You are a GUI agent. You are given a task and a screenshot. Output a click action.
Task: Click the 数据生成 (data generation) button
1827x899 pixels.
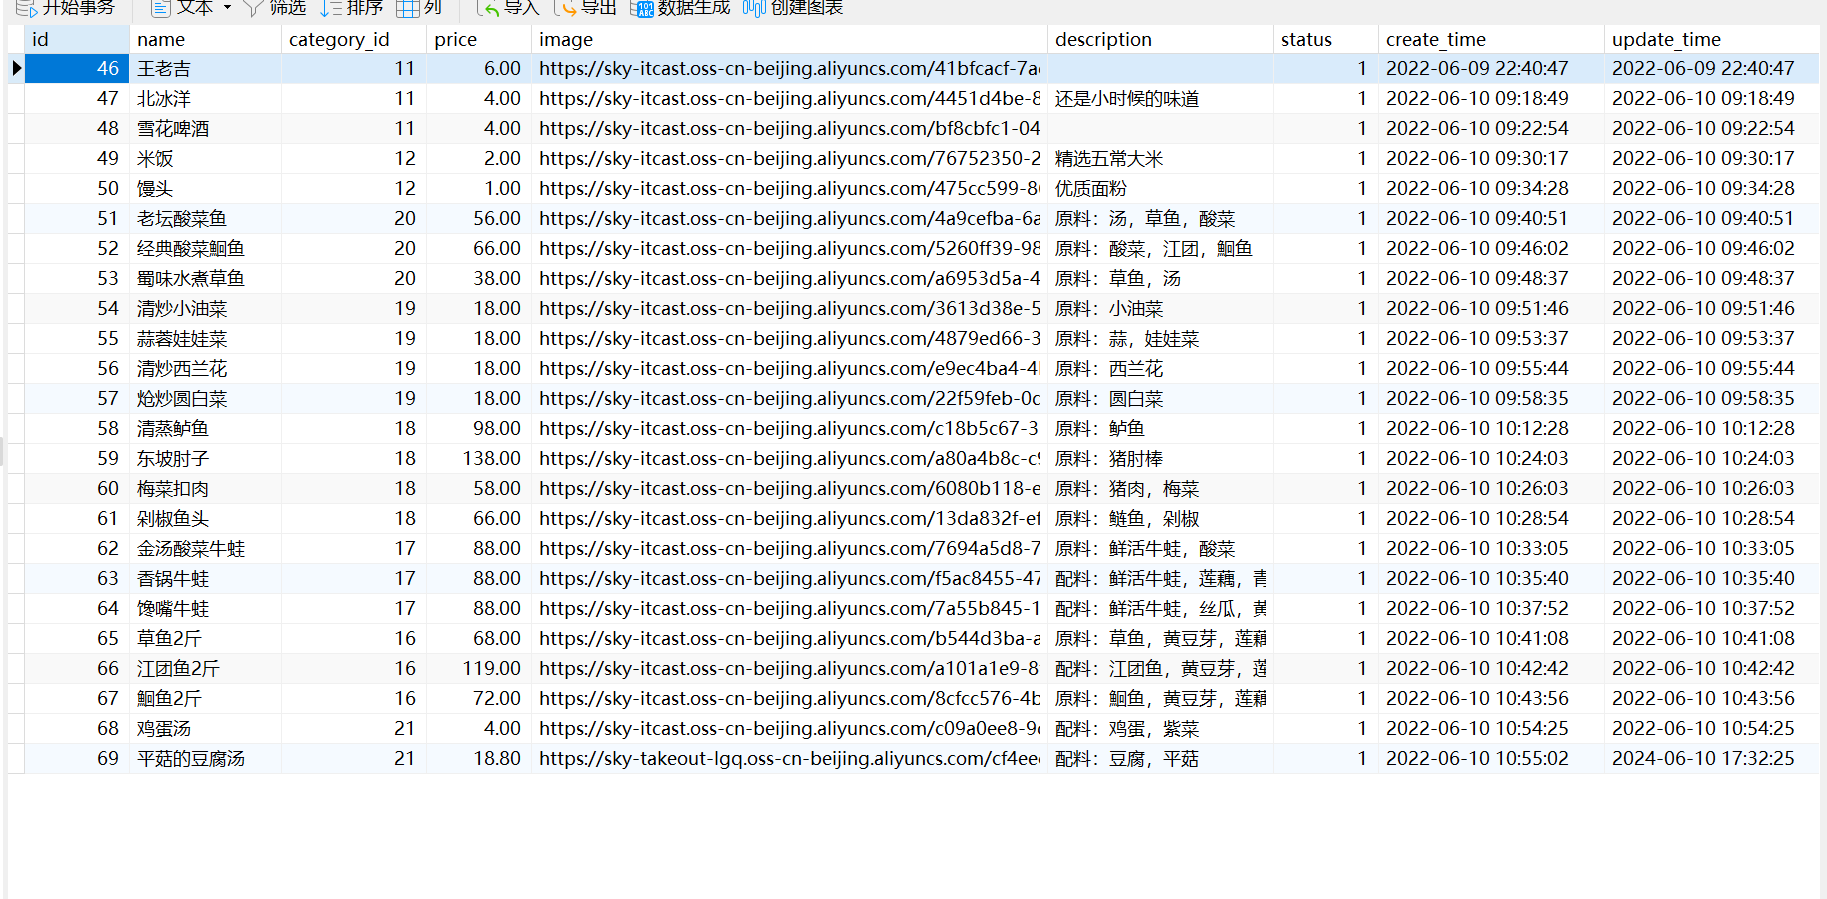680,8
